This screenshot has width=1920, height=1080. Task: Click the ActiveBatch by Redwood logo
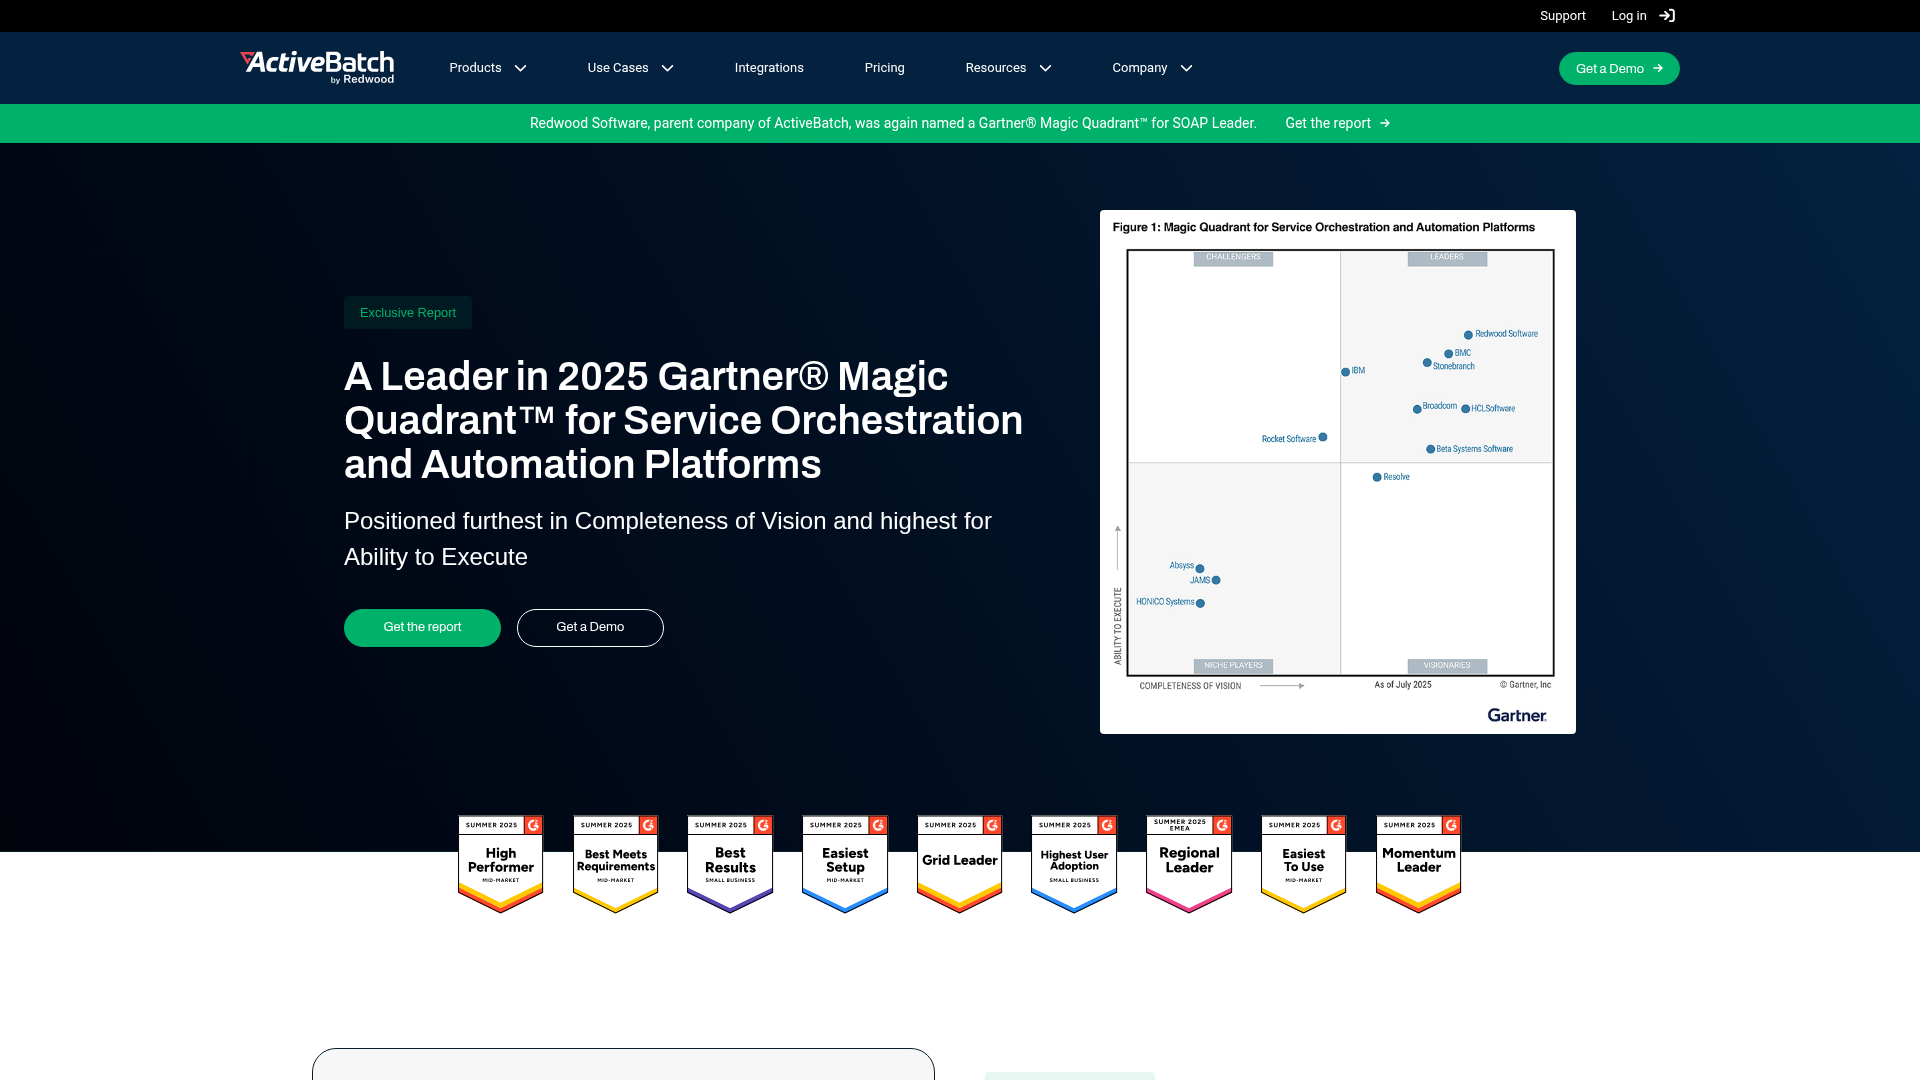point(316,67)
